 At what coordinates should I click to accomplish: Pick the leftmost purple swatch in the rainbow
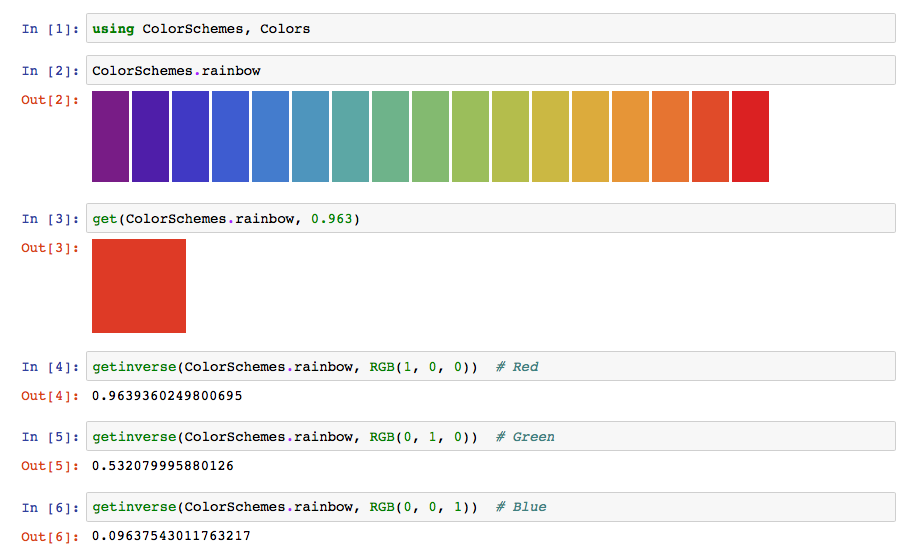tap(110, 137)
